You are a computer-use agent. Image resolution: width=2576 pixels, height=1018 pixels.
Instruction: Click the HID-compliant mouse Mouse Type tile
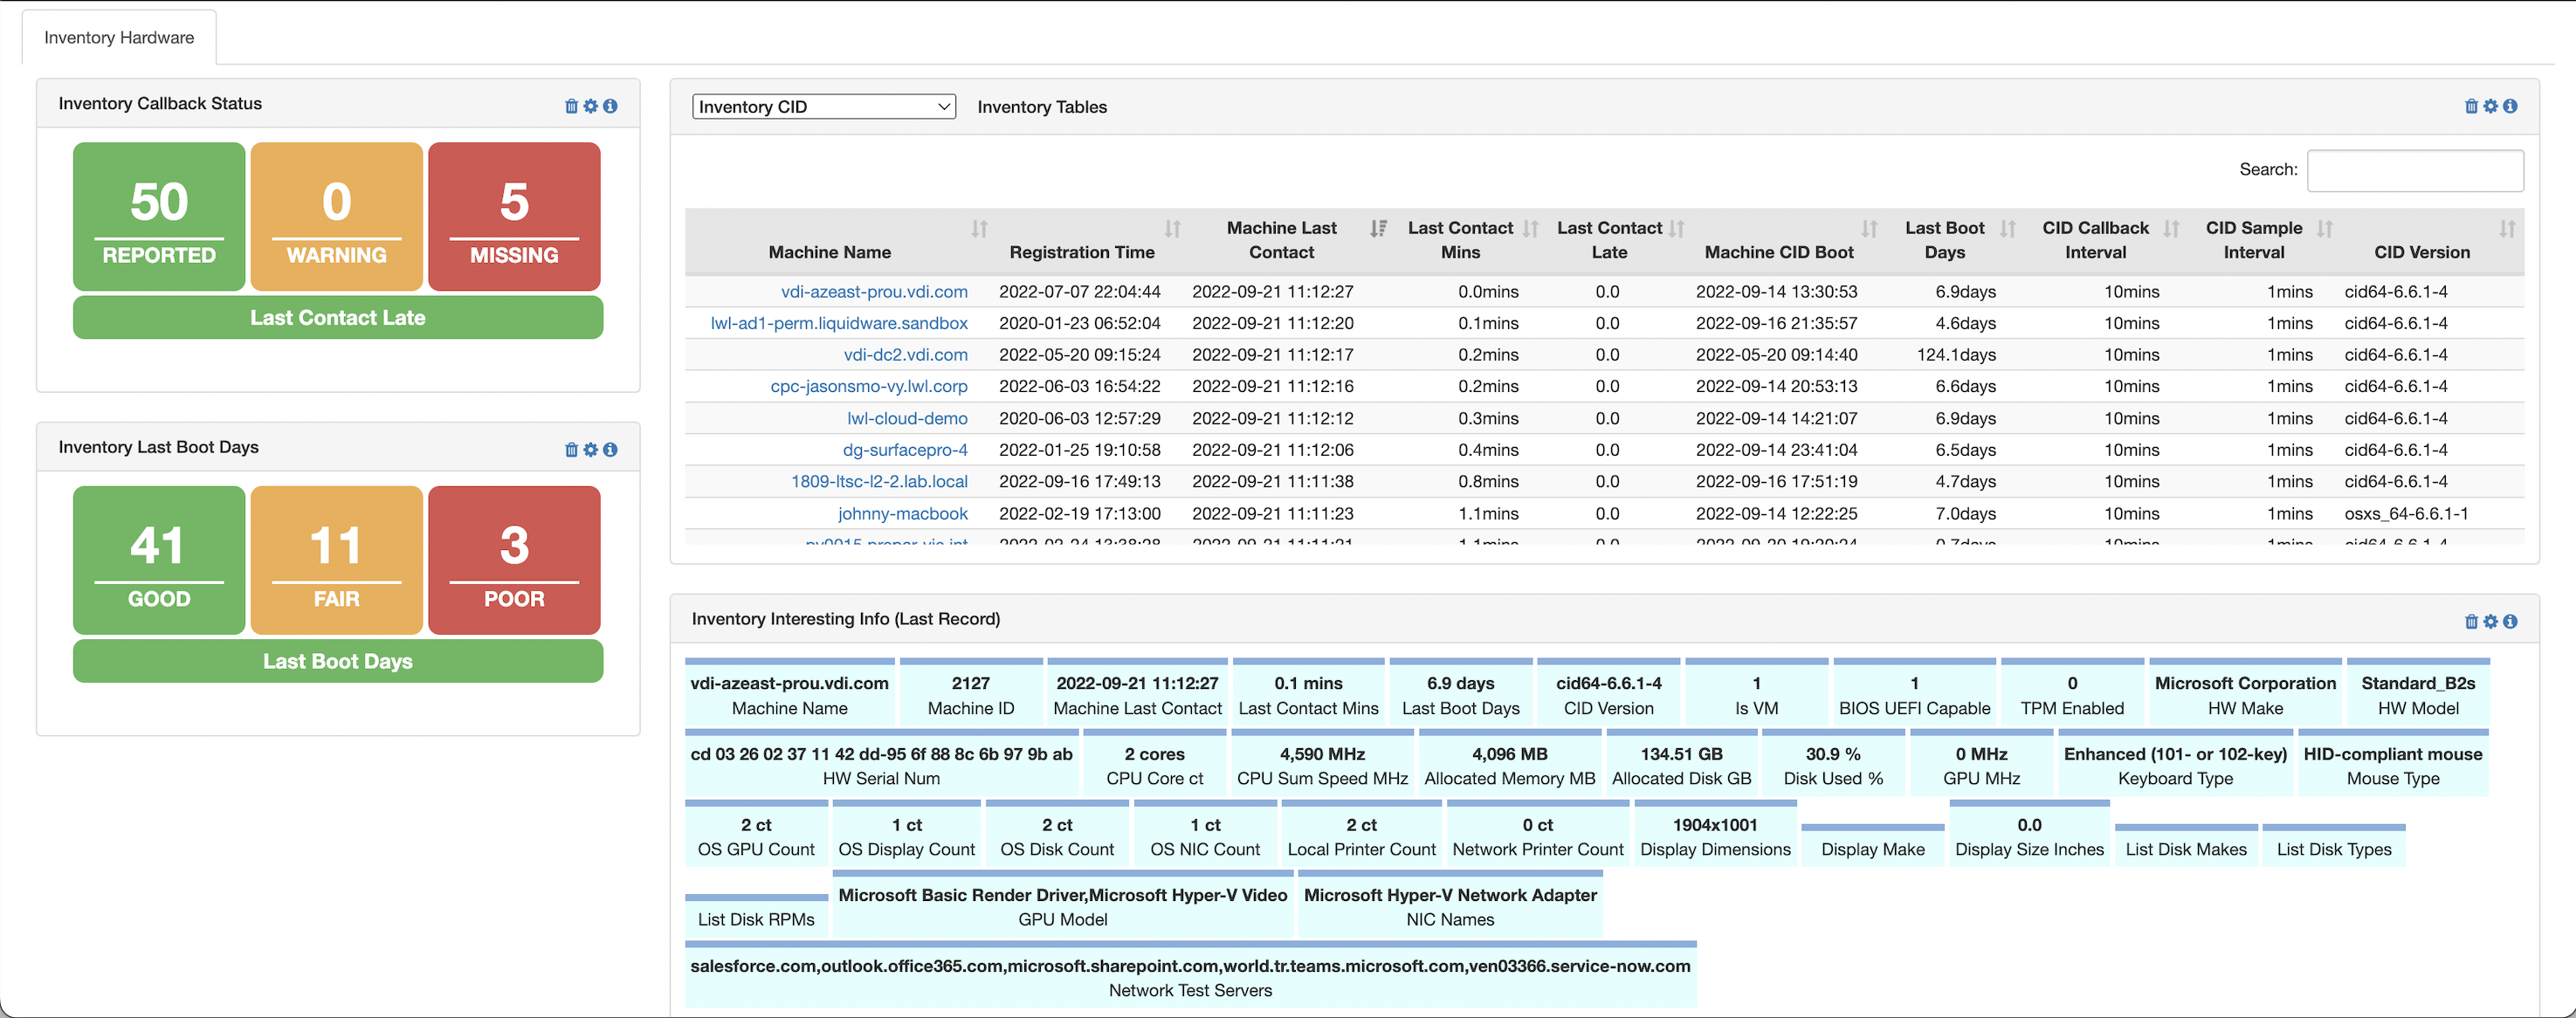[2392, 763]
